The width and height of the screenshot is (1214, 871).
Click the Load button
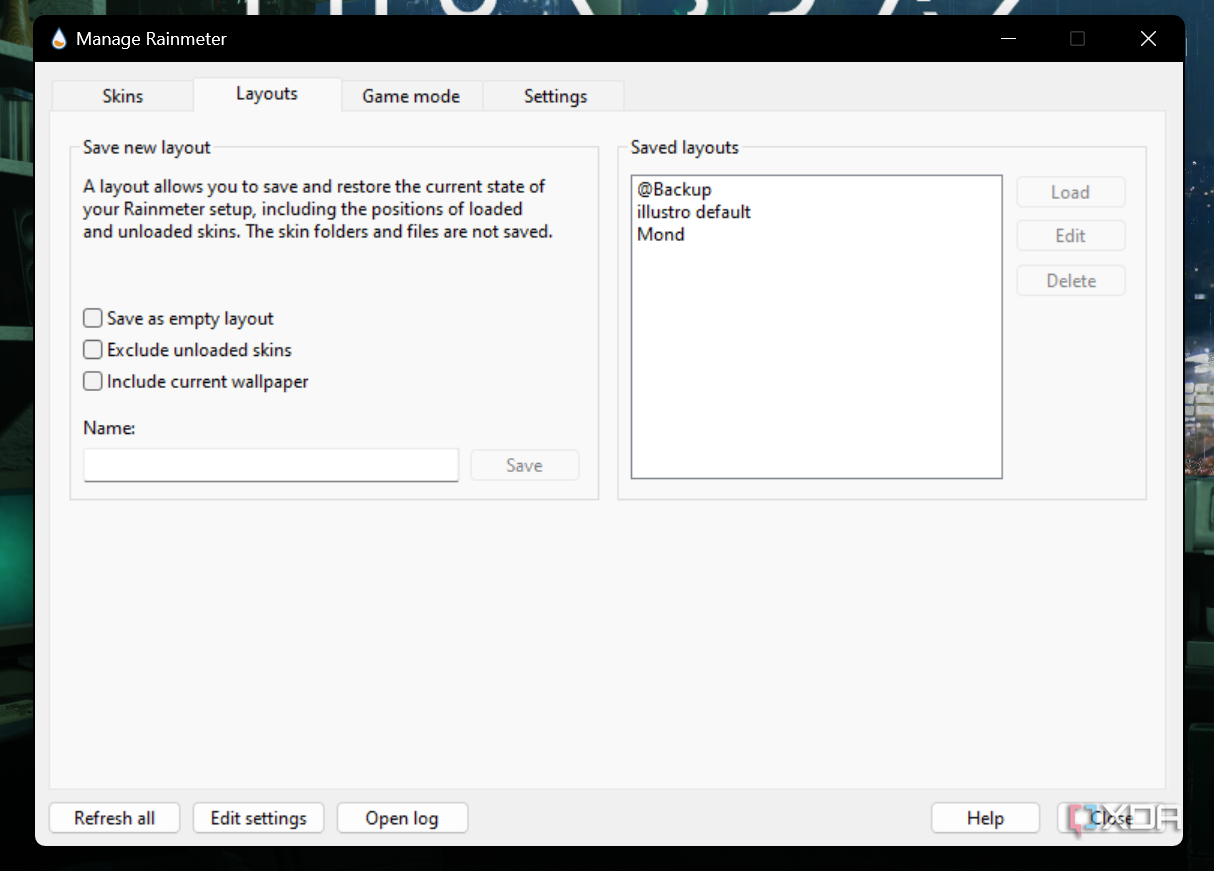point(1070,192)
